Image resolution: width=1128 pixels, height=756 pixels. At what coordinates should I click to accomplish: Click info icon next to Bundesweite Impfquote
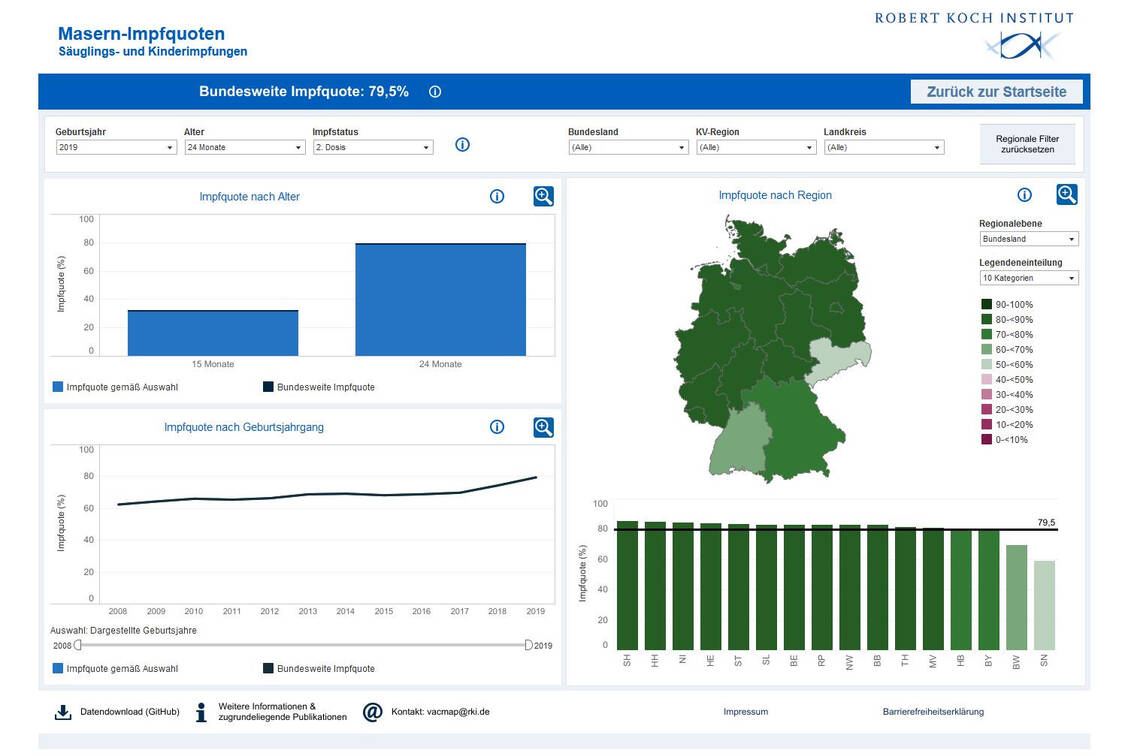[x=435, y=92]
